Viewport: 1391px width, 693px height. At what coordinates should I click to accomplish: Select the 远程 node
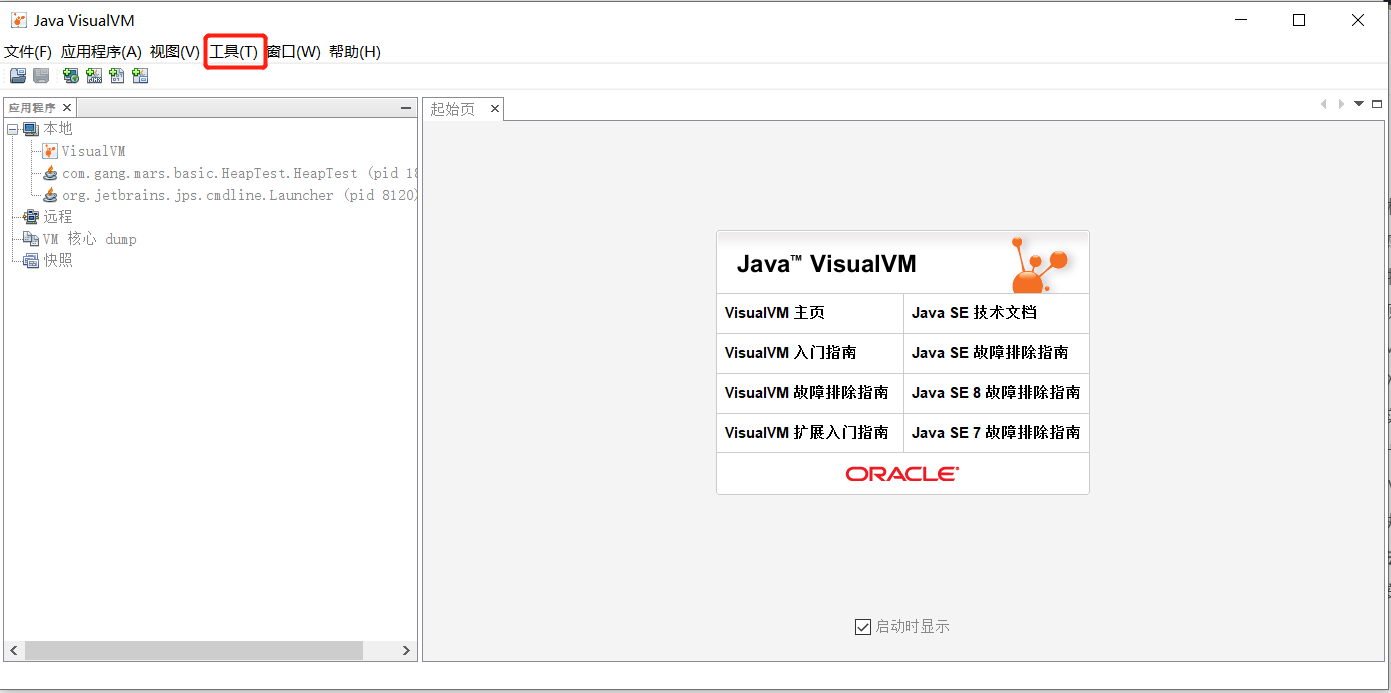pos(58,217)
